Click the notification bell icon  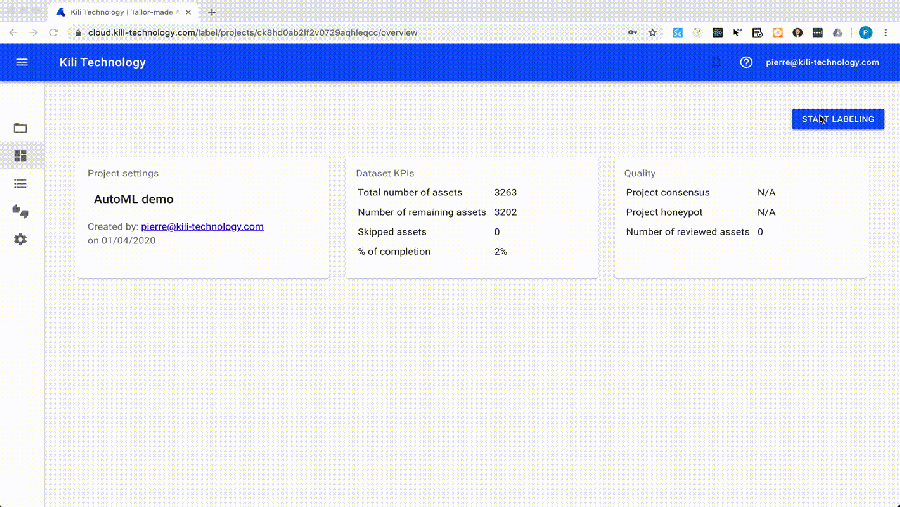tap(716, 63)
